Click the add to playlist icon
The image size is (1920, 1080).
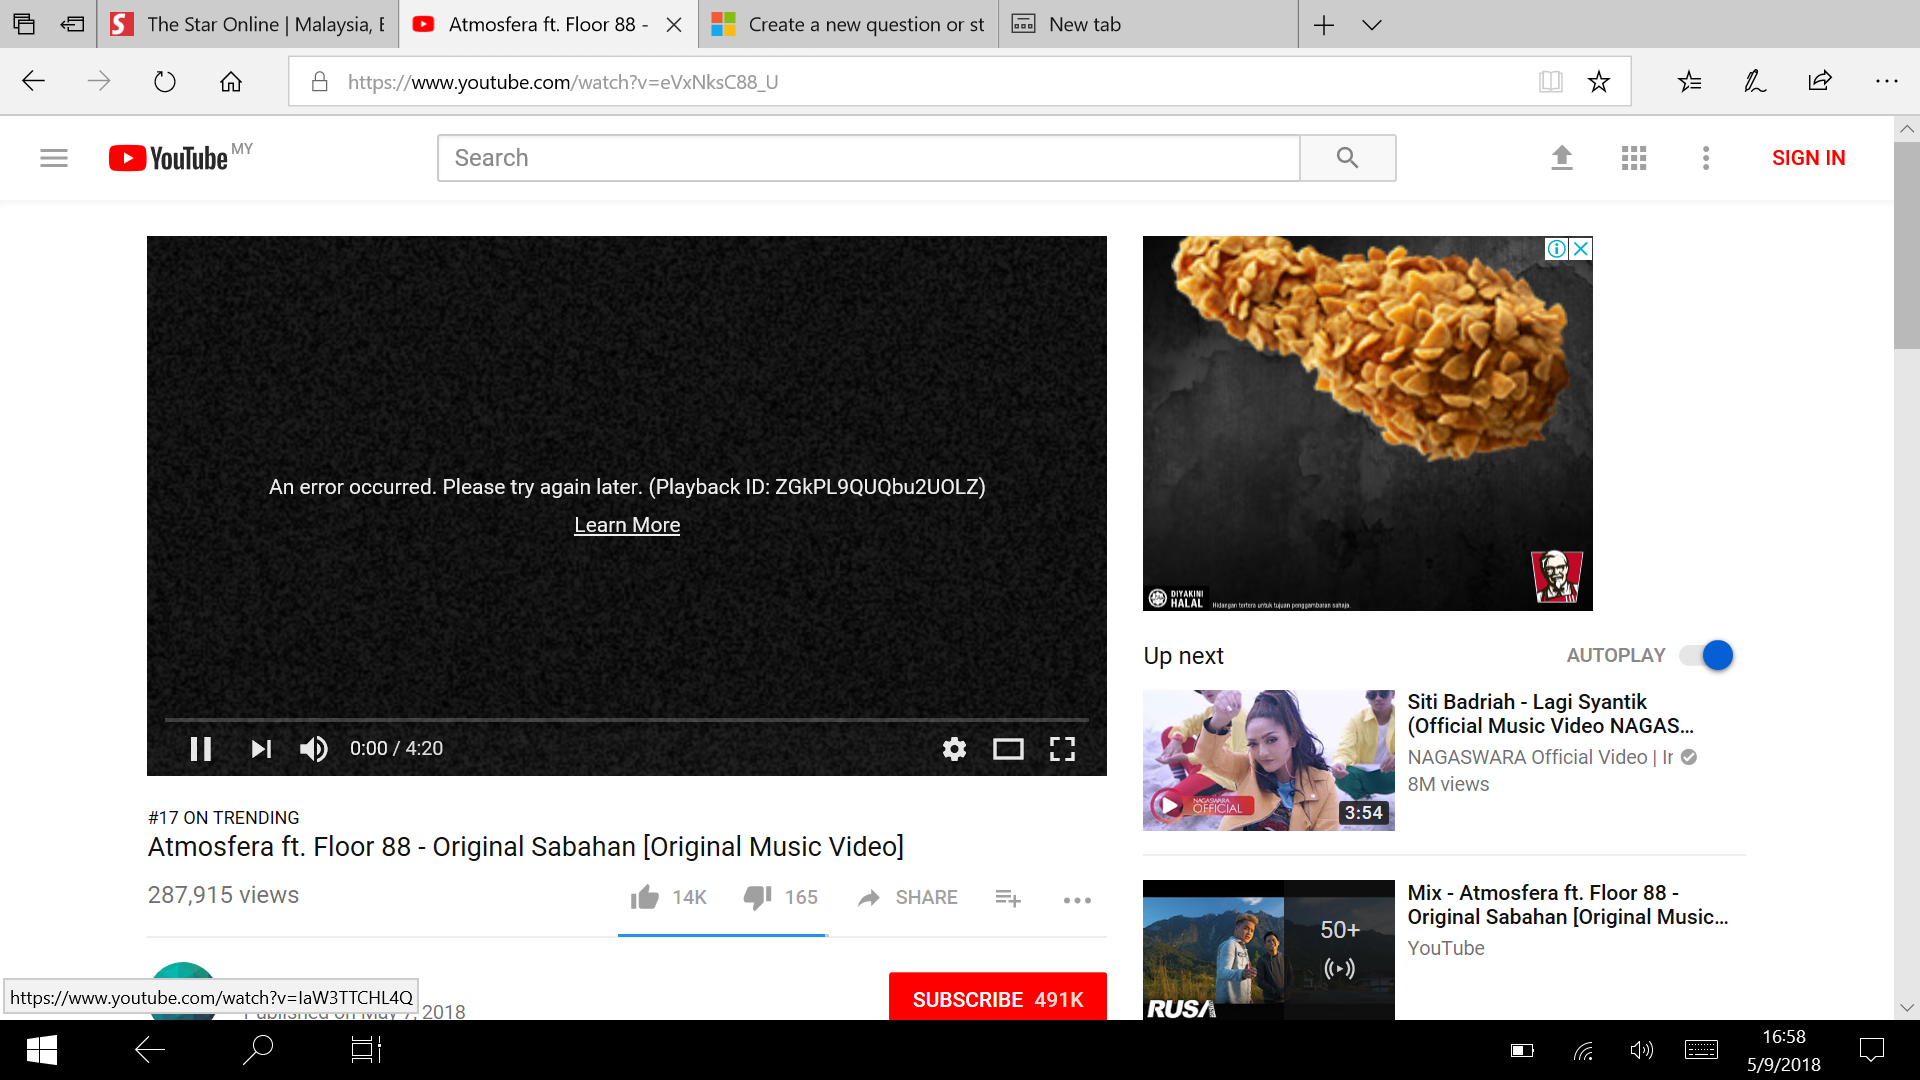(x=1008, y=898)
